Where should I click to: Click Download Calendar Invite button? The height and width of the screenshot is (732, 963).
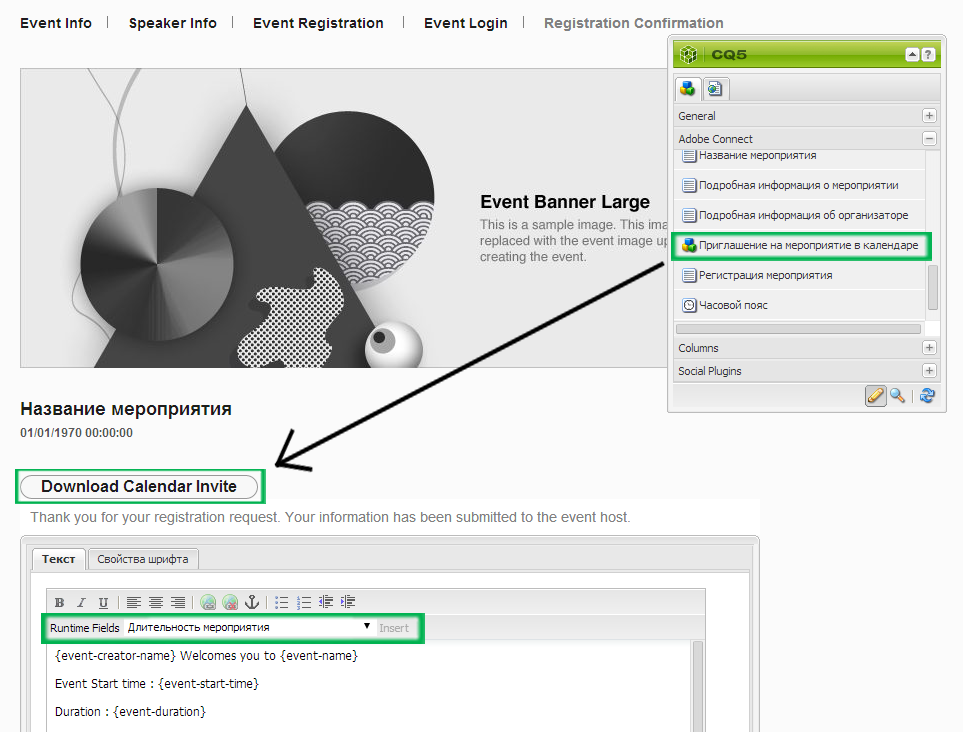[139, 486]
